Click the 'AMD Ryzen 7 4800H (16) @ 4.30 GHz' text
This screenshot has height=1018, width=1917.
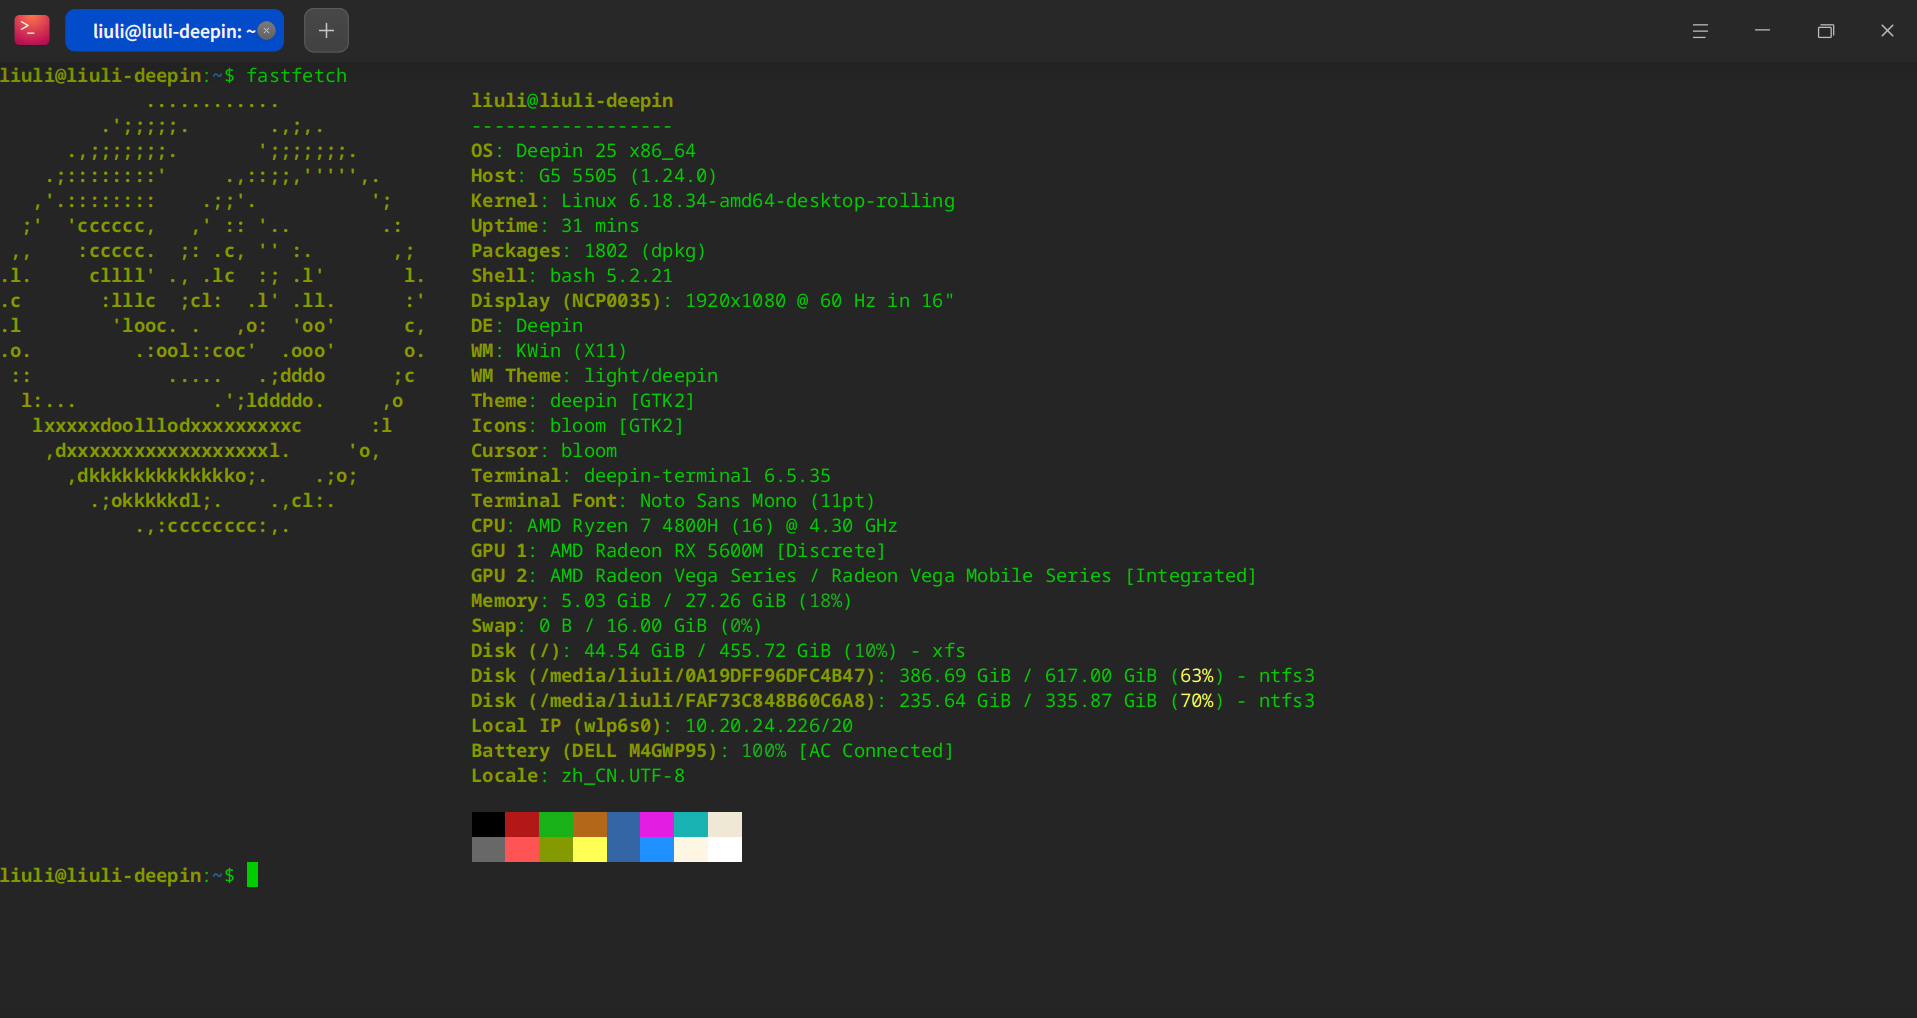[x=712, y=526]
